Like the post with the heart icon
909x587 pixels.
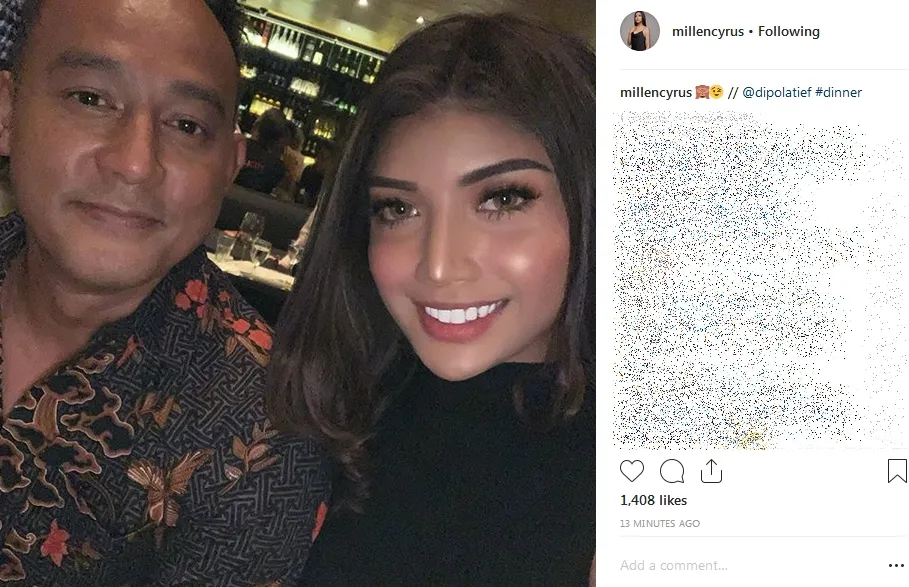click(x=632, y=471)
